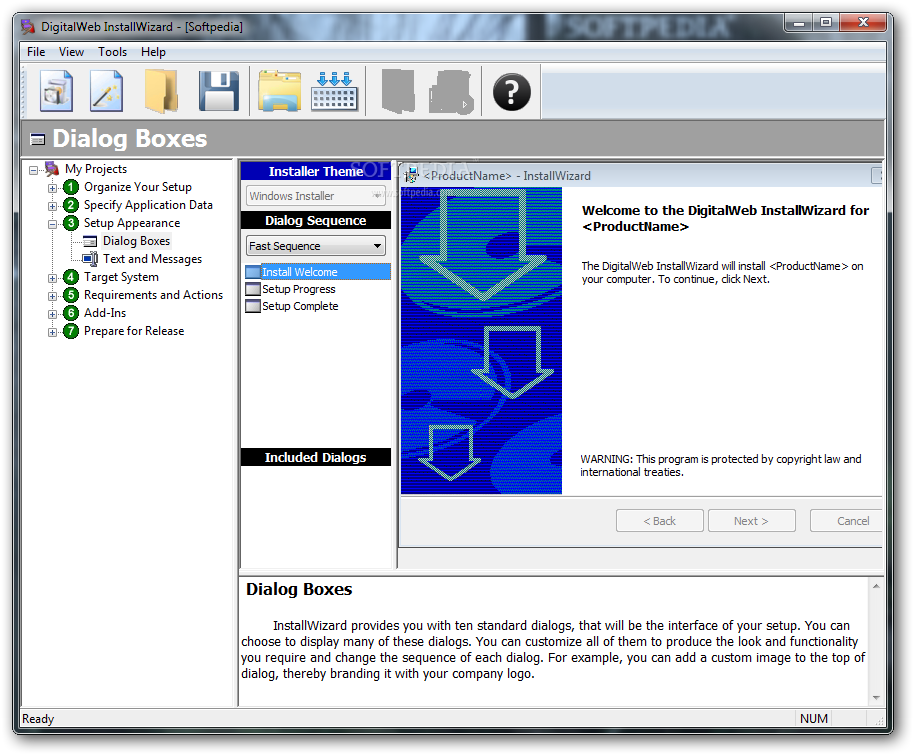Expand Specify Application Data node
This screenshot has width=914, height=755.
tap(52, 206)
